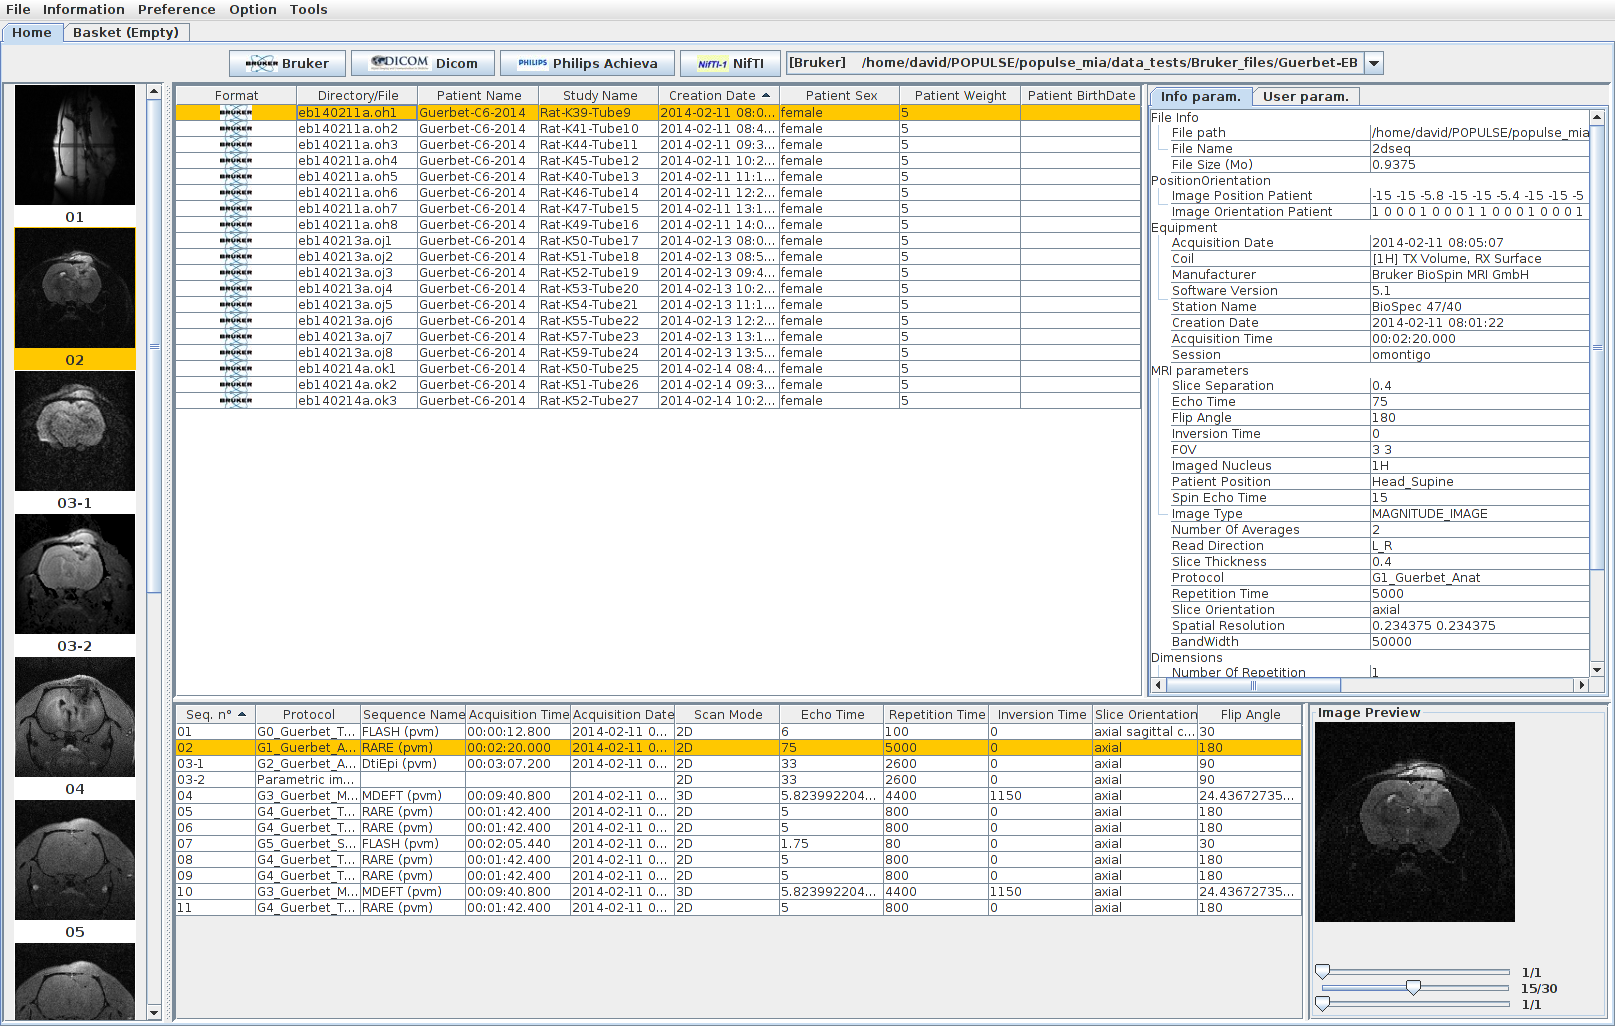1615x1026 pixels.
Task: Move the 15/30 slice slider handle
Action: pyautogui.click(x=1413, y=988)
